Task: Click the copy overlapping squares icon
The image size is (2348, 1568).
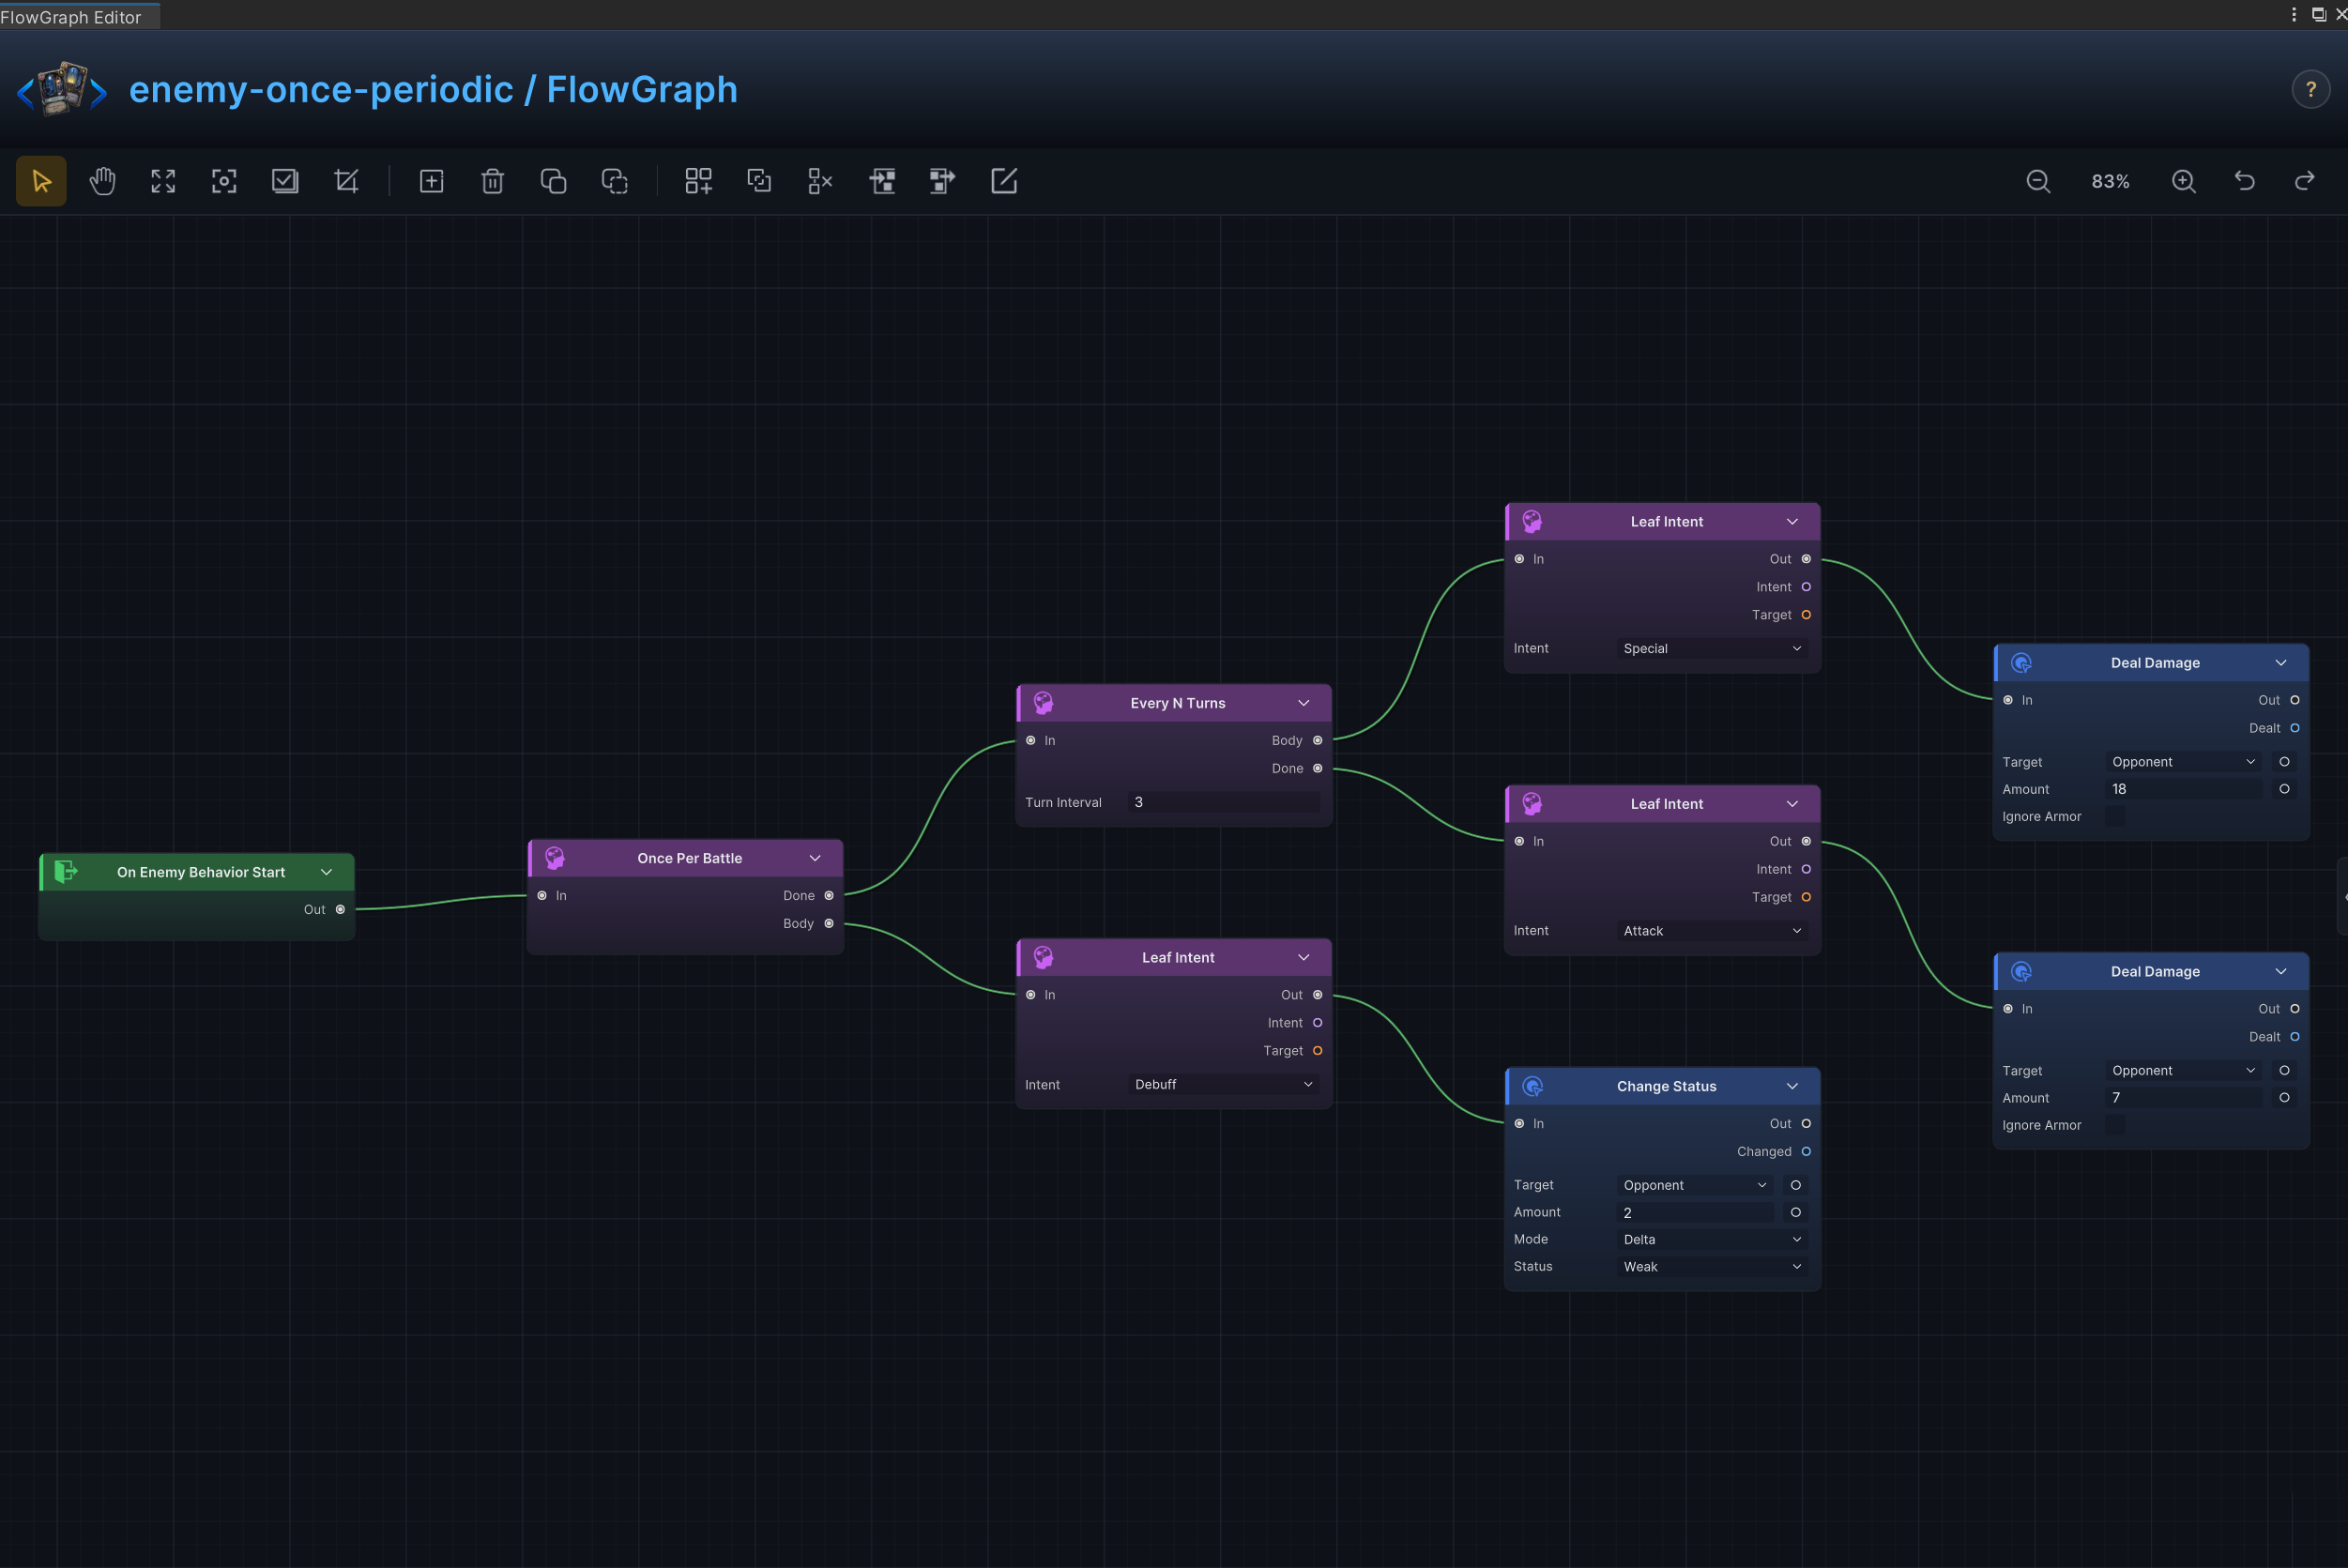Action: coord(553,181)
